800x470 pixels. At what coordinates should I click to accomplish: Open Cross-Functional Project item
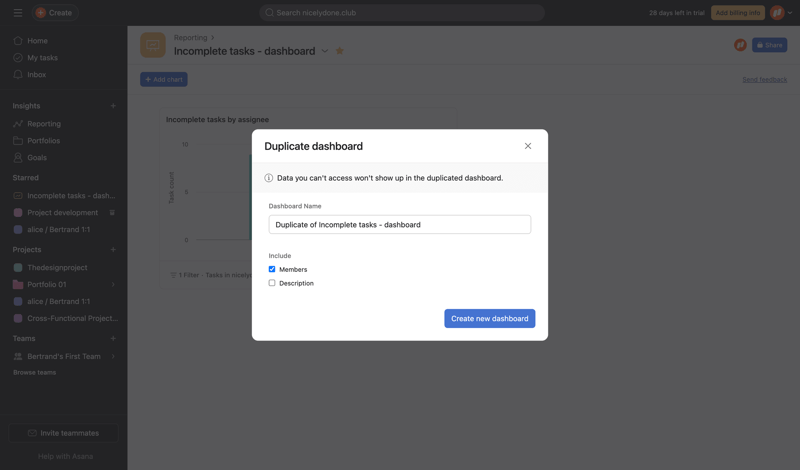pyautogui.click(x=72, y=318)
